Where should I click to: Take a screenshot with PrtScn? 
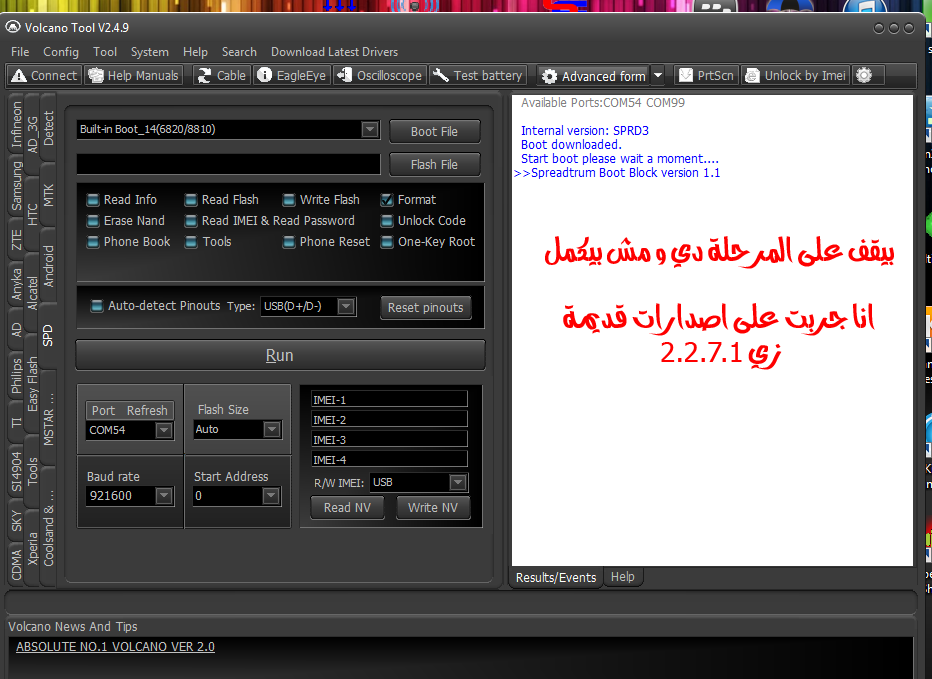coord(707,76)
